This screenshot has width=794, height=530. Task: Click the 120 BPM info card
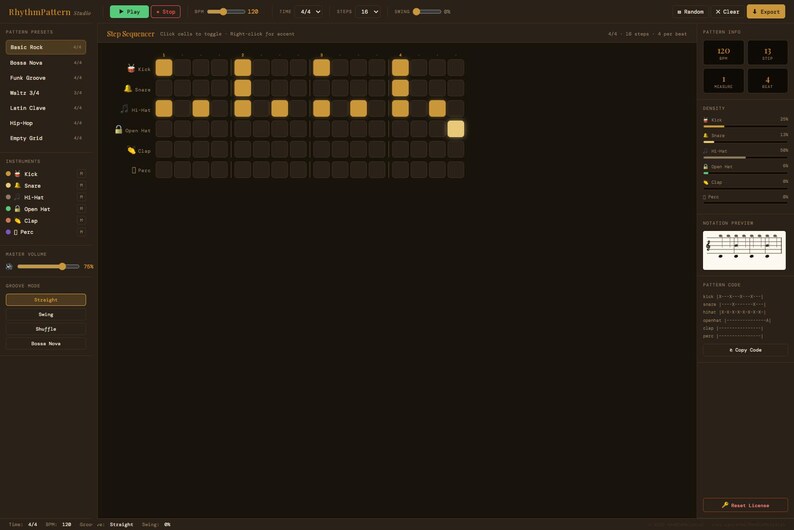pyautogui.click(x=724, y=53)
